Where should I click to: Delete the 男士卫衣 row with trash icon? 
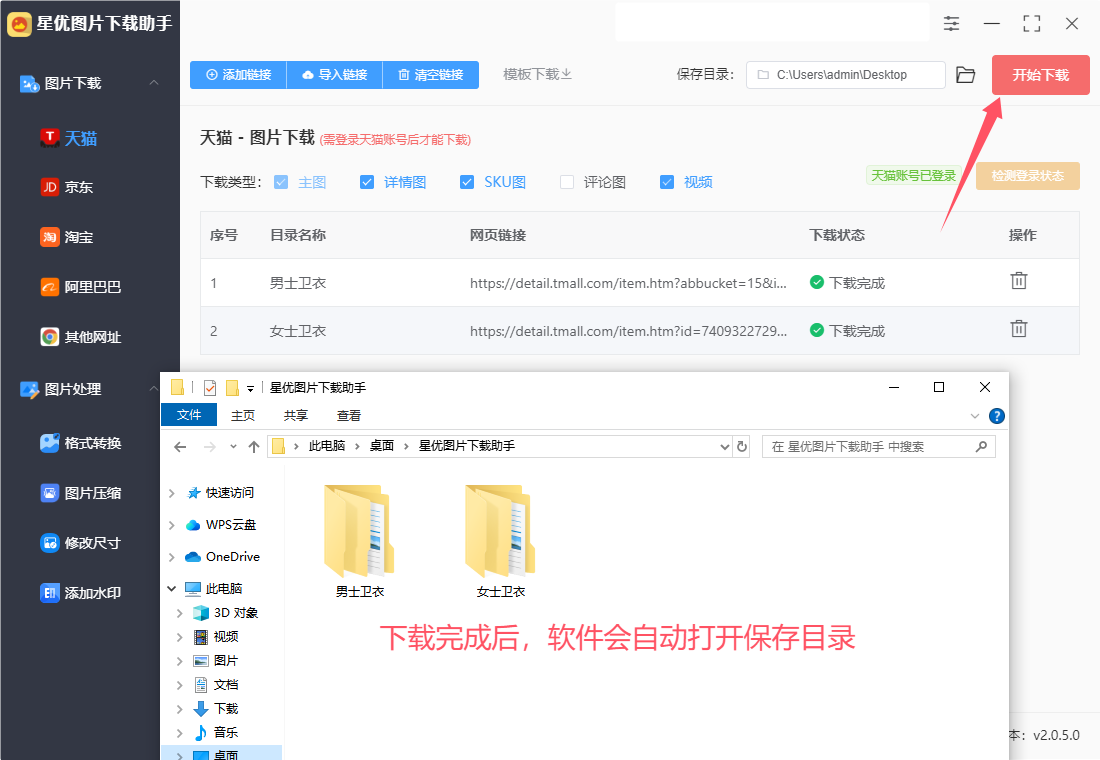[1019, 281]
